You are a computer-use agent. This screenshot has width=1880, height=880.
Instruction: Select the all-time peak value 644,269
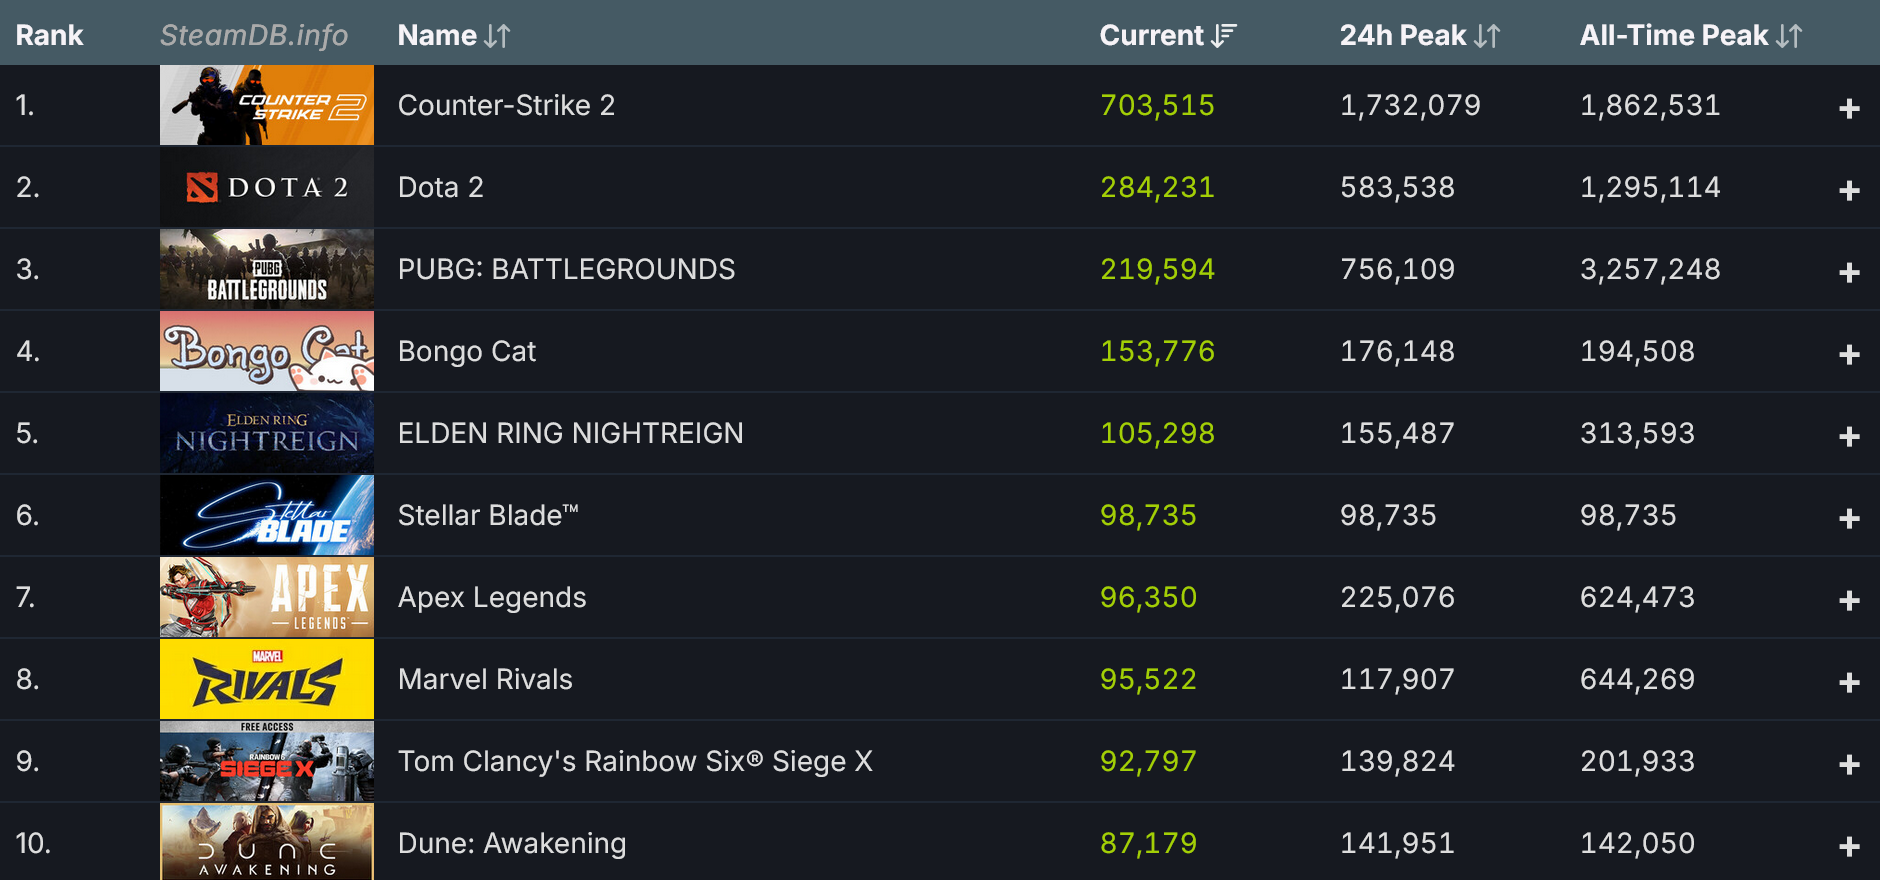(x=1637, y=680)
